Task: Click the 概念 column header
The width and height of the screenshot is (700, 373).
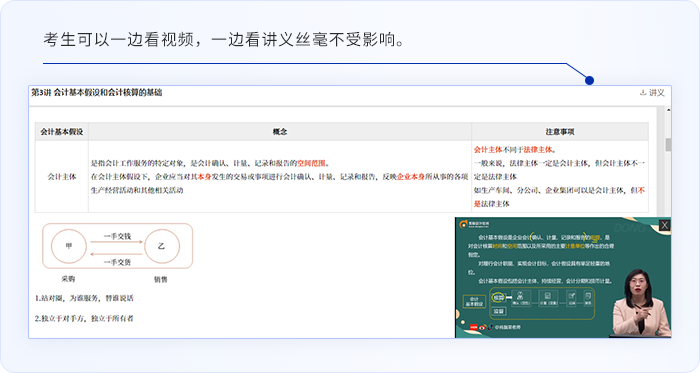Action: pos(280,132)
